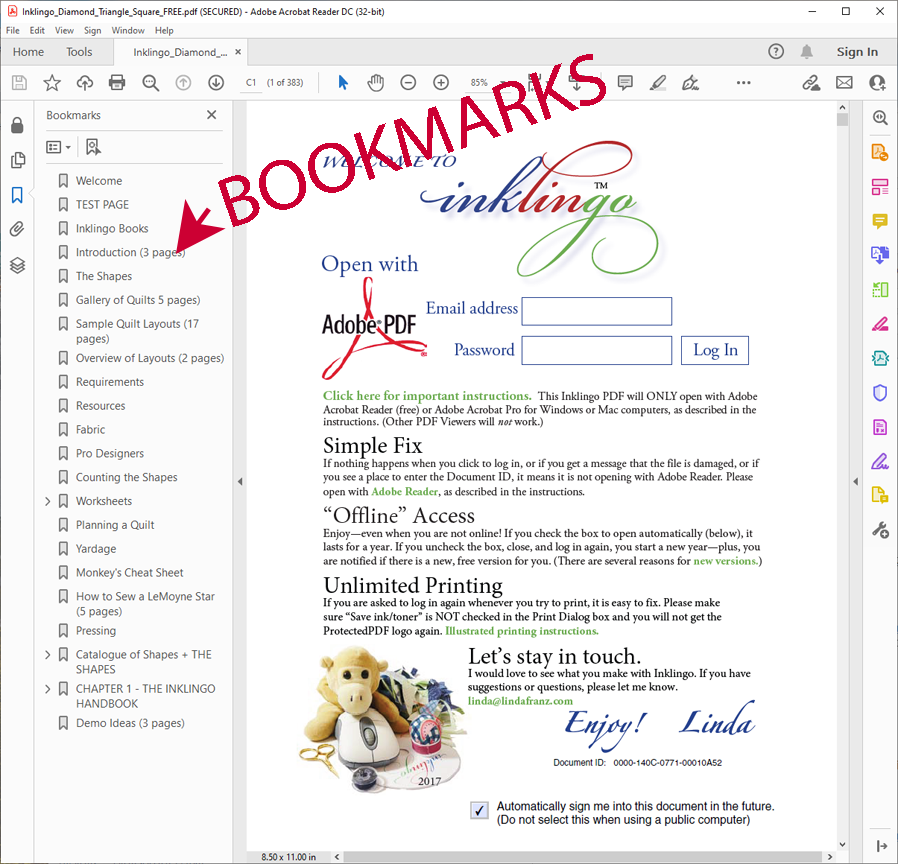Click the page number box C1
898x864 pixels.
click(251, 83)
